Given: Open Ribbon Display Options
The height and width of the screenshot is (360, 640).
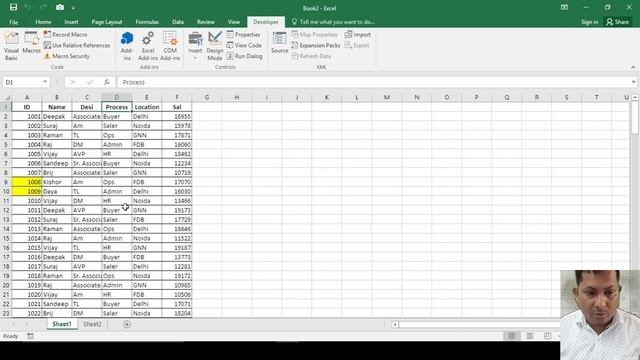Looking at the screenshot, I should pyautogui.click(x=564, y=7).
